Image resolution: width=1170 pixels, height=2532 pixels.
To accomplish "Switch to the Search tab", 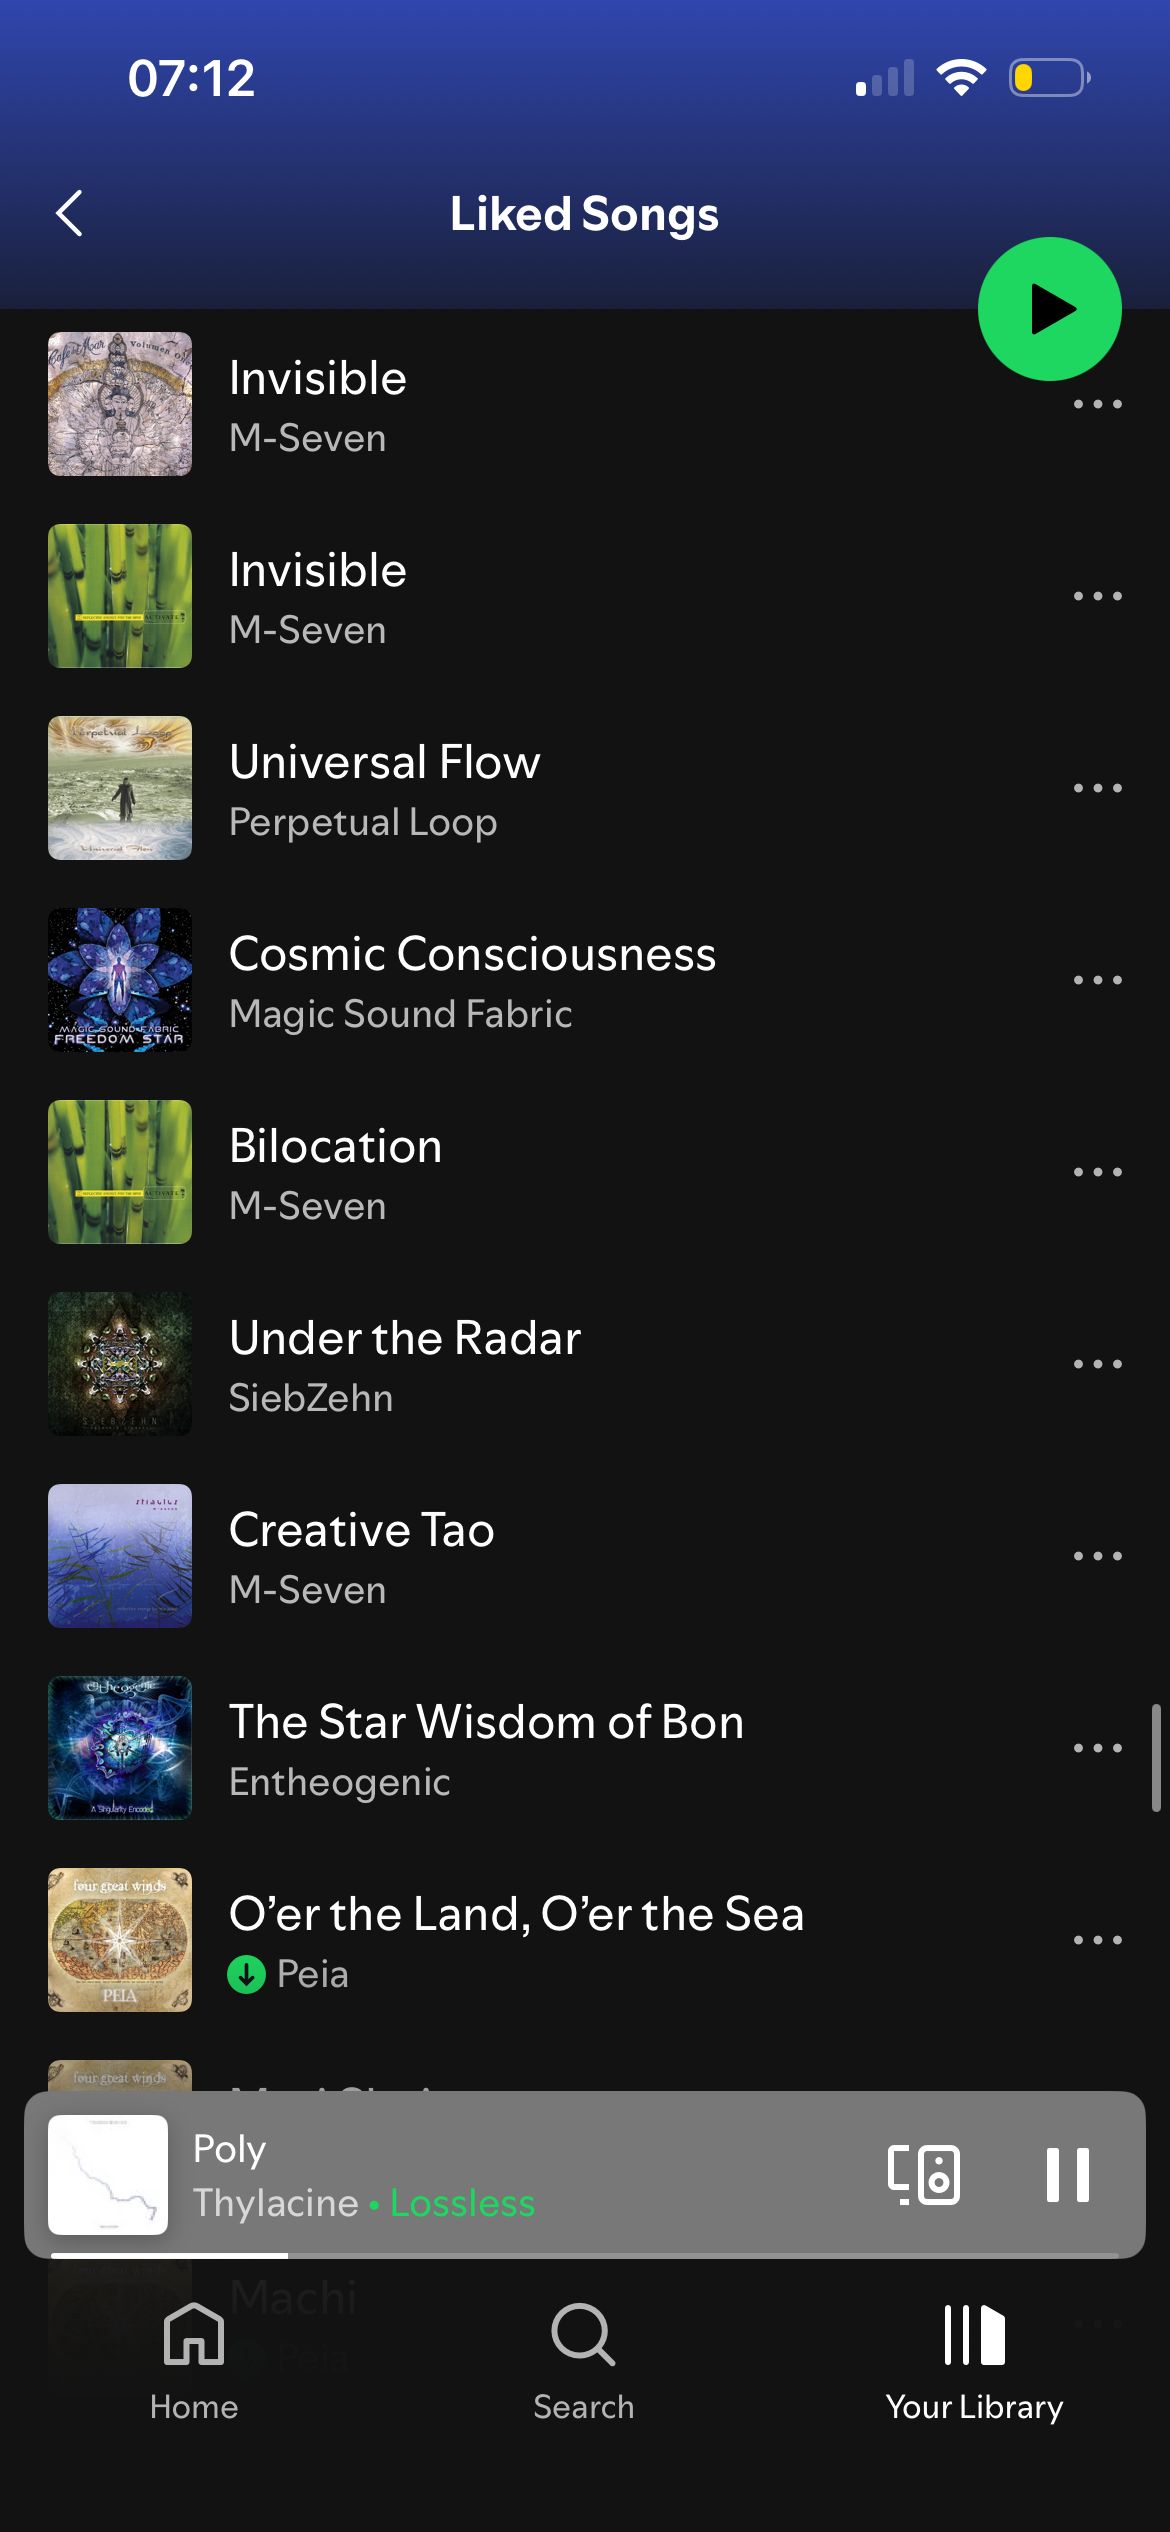I will tap(584, 2362).
